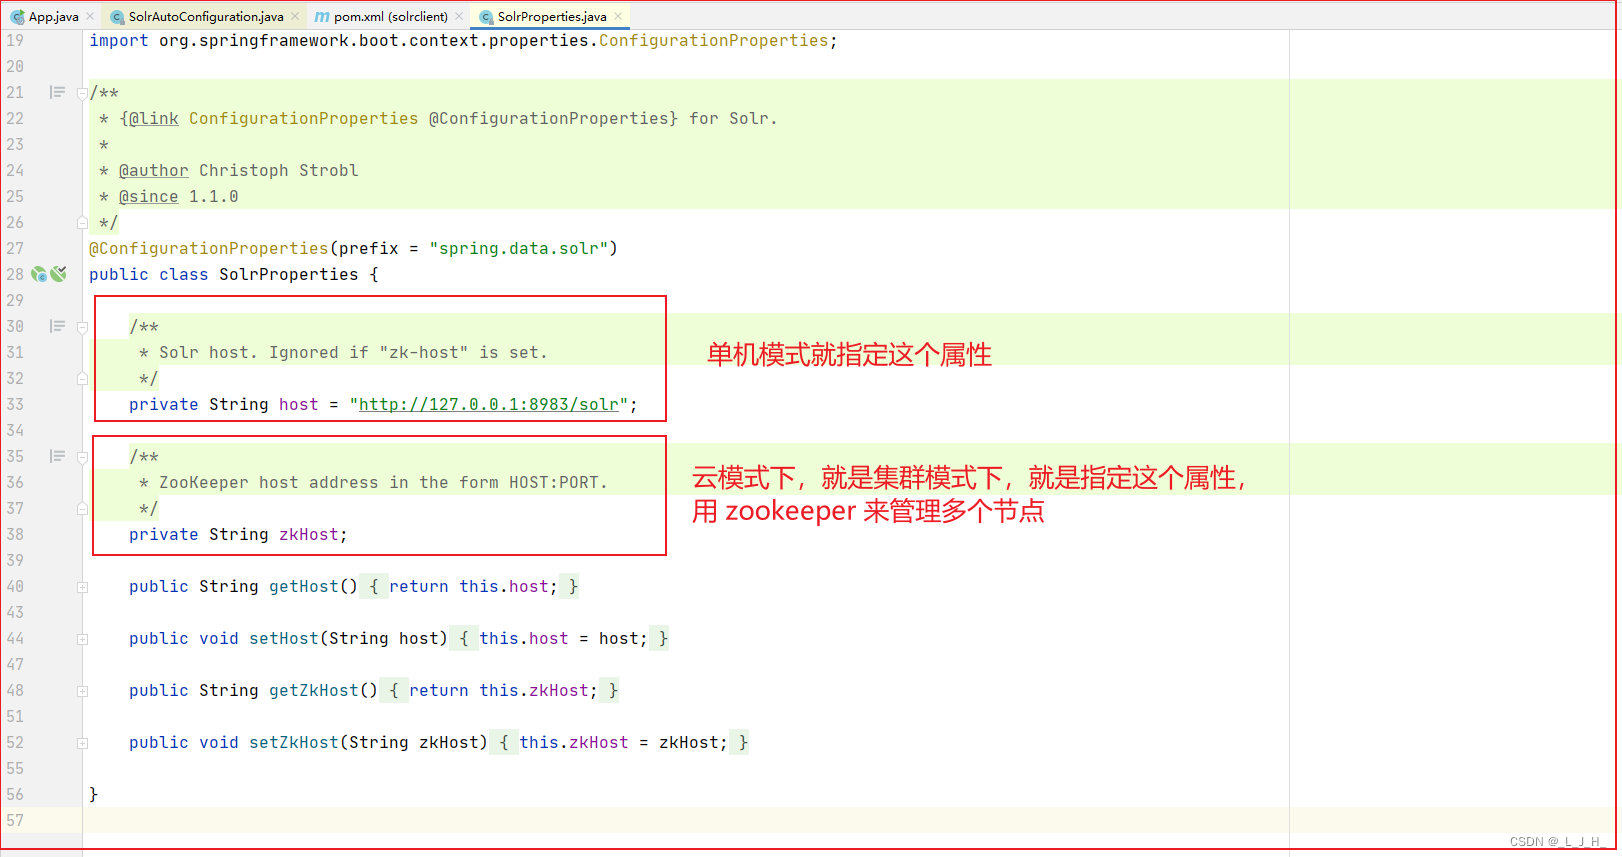Close the pom.xml (solrclient) tab

point(459,16)
